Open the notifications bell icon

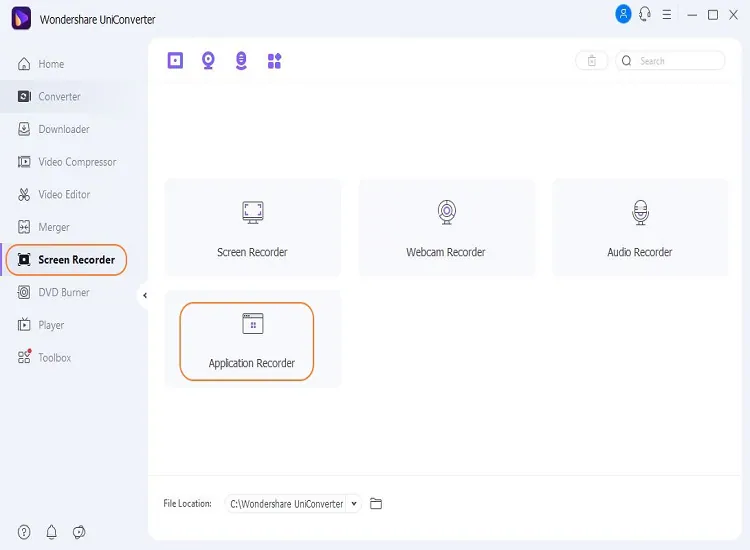click(x=52, y=532)
